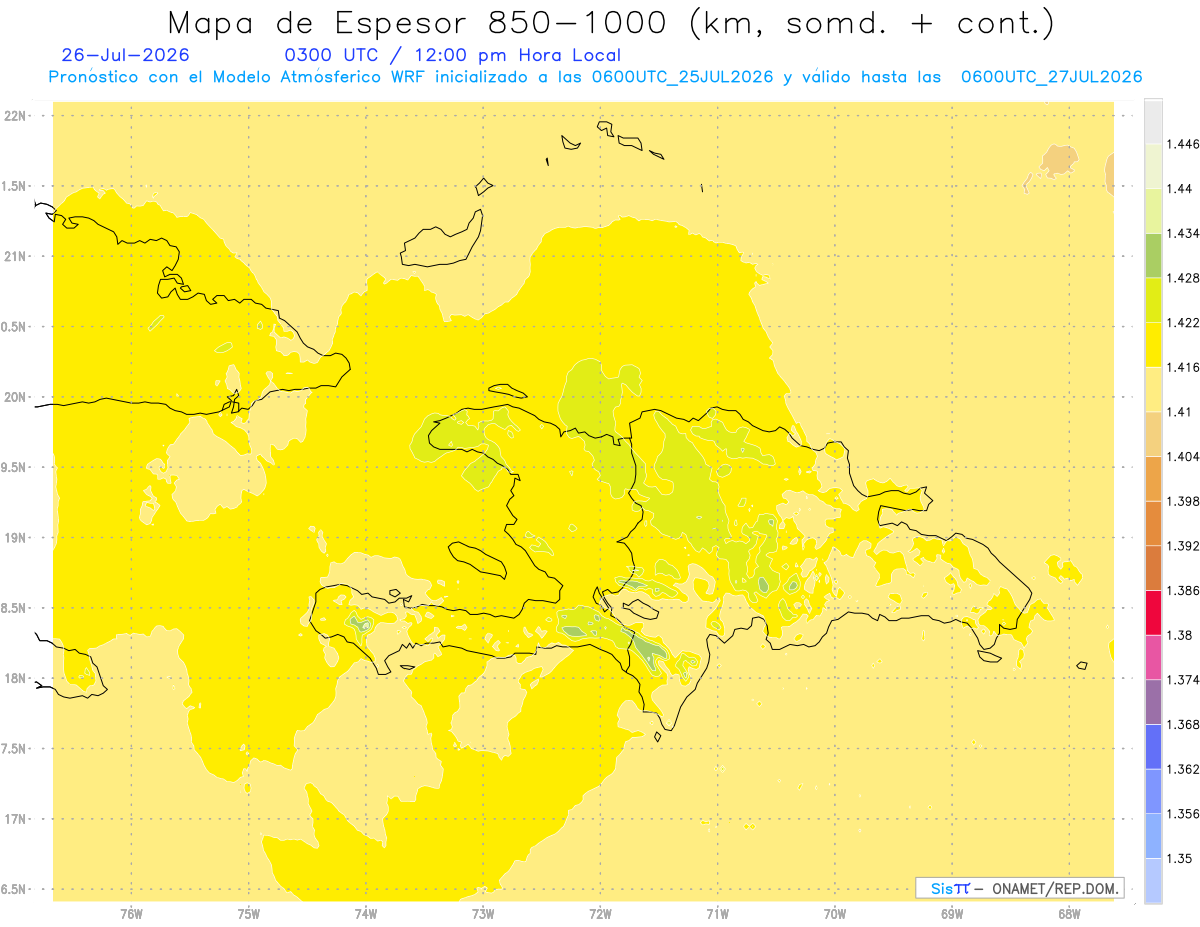Click the legend value 1.44
The image size is (1200, 927).
point(1181,189)
